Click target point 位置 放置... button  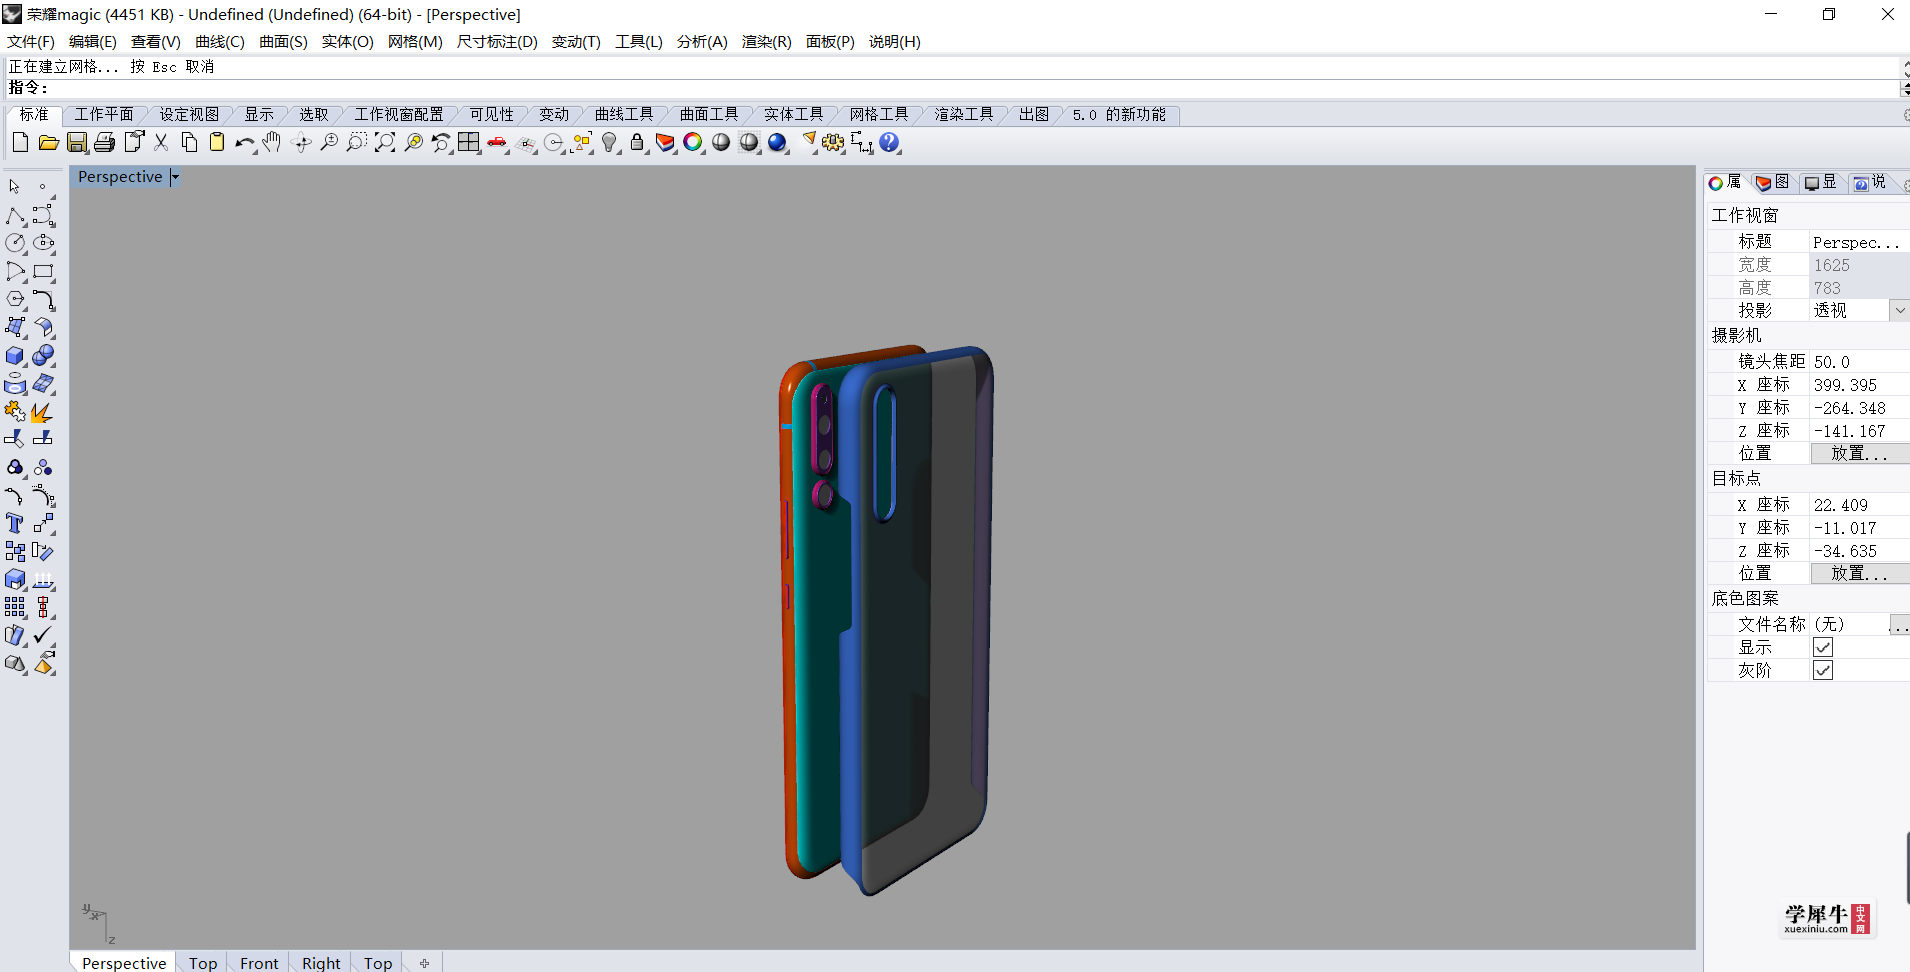pos(1860,573)
